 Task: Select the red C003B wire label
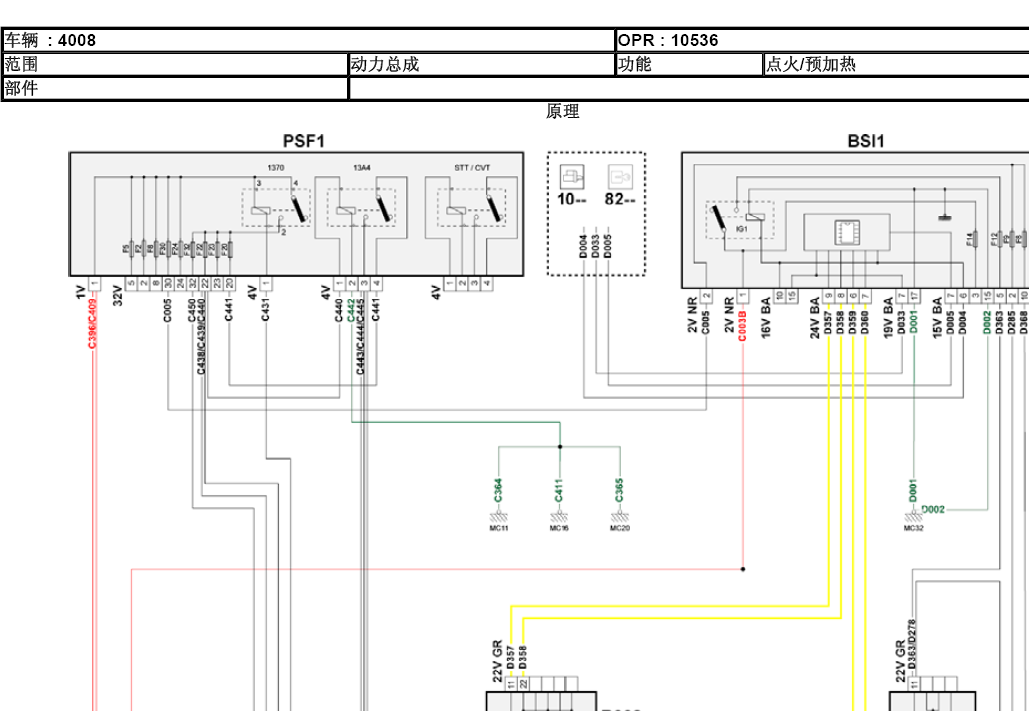pos(742,324)
